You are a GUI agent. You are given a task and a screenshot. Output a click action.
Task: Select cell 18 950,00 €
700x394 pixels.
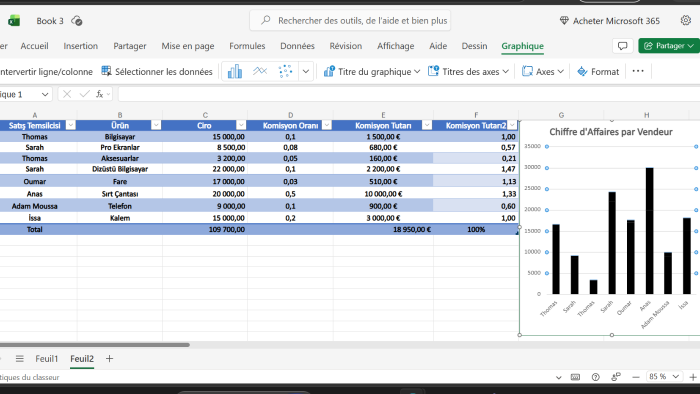(383, 229)
